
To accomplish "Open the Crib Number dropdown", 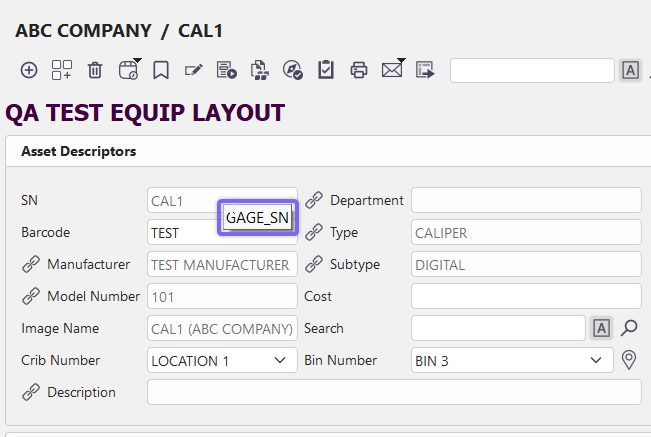I will (x=221, y=360).
